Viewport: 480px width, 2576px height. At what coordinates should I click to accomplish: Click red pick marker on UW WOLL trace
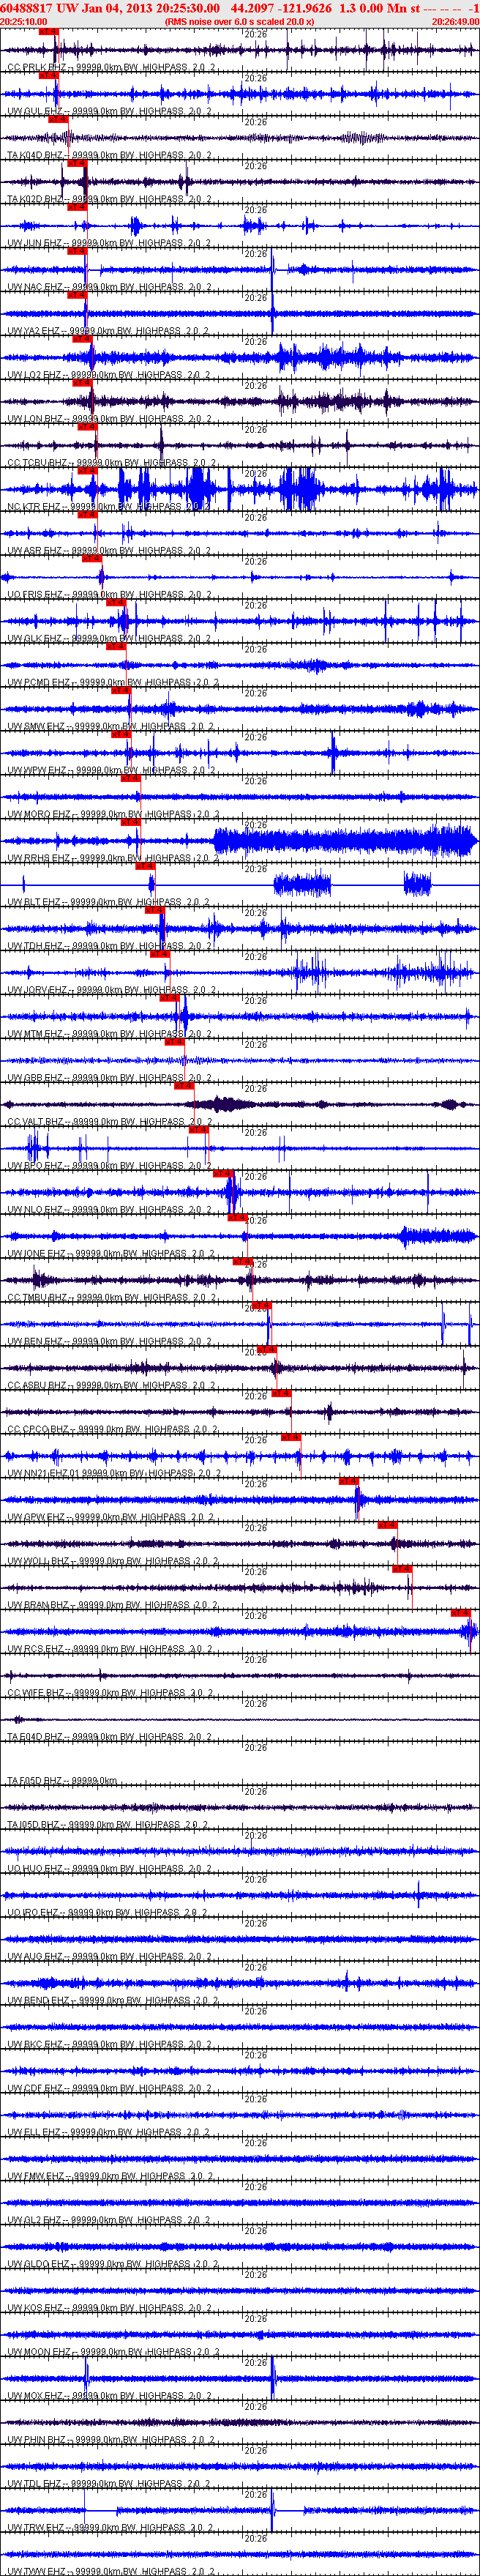(387, 1527)
